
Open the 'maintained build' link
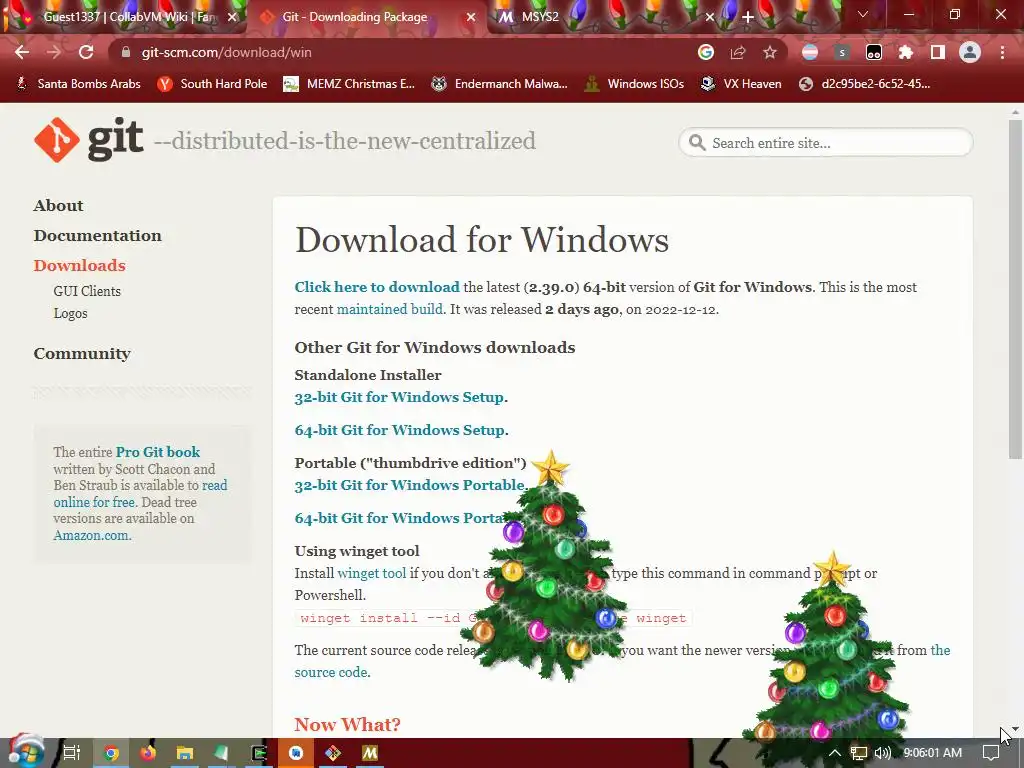tap(389, 310)
